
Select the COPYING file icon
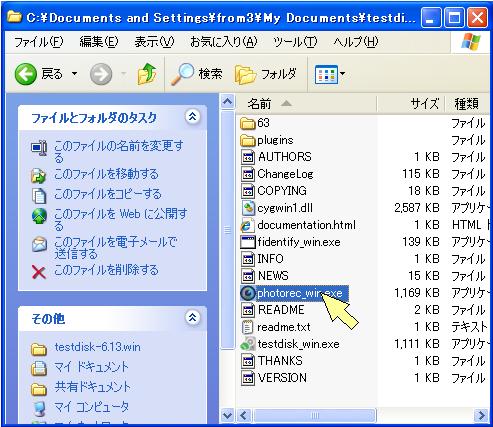[248, 191]
